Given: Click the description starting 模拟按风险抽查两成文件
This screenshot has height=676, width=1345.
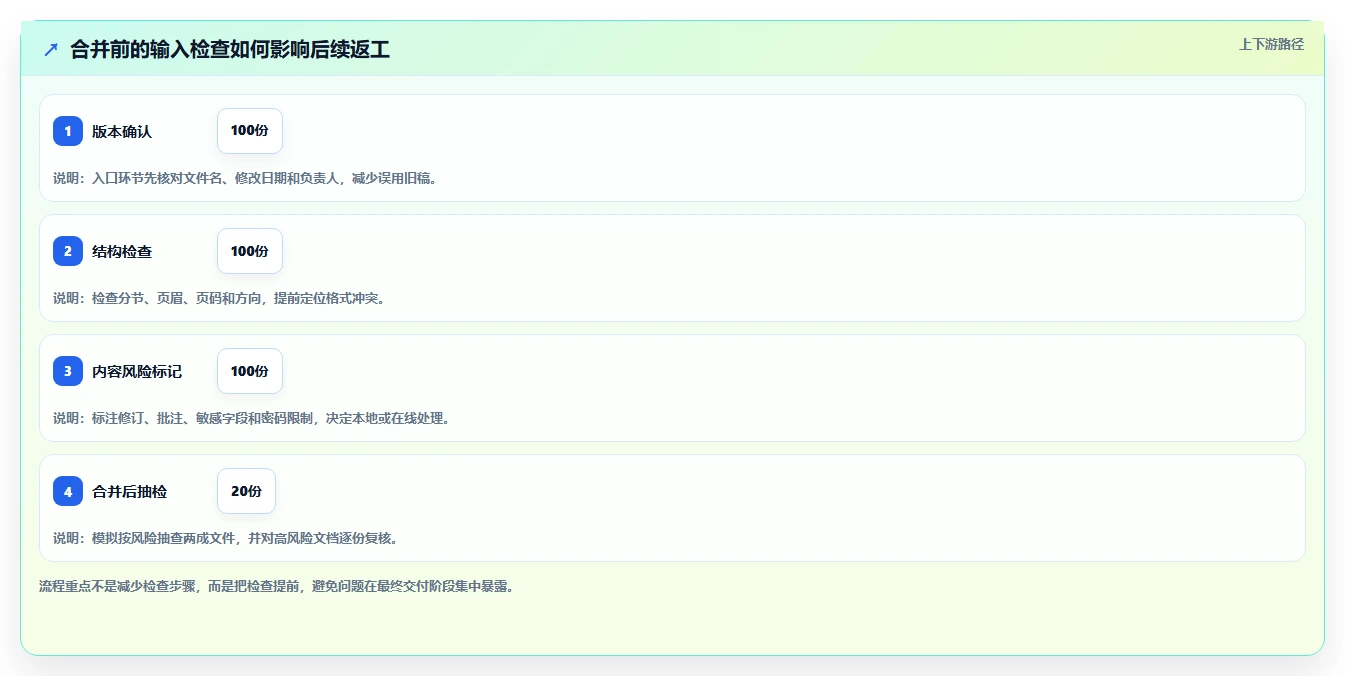Looking at the screenshot, I should point(226,538).
